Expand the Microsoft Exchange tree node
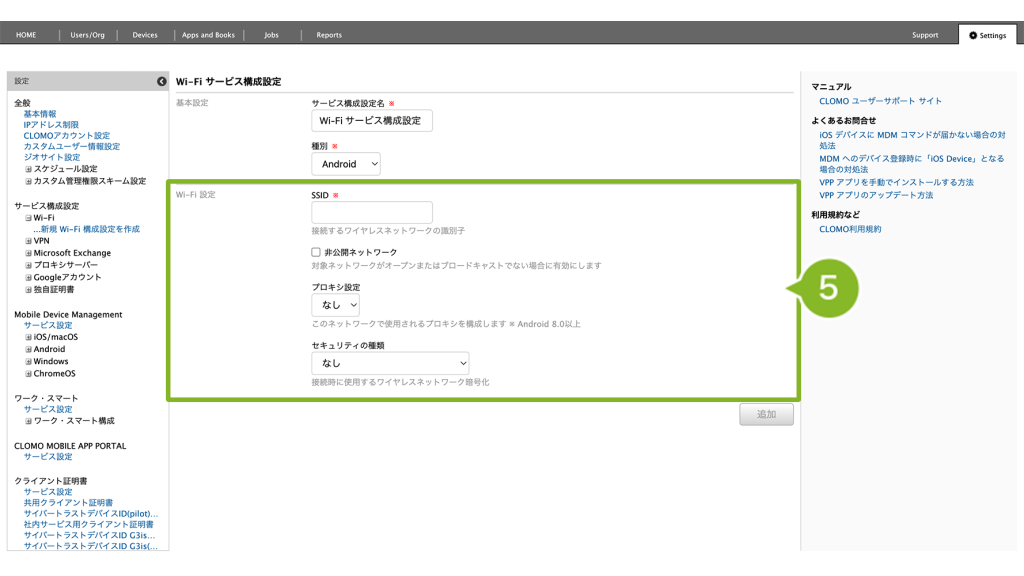 point(29,253)
